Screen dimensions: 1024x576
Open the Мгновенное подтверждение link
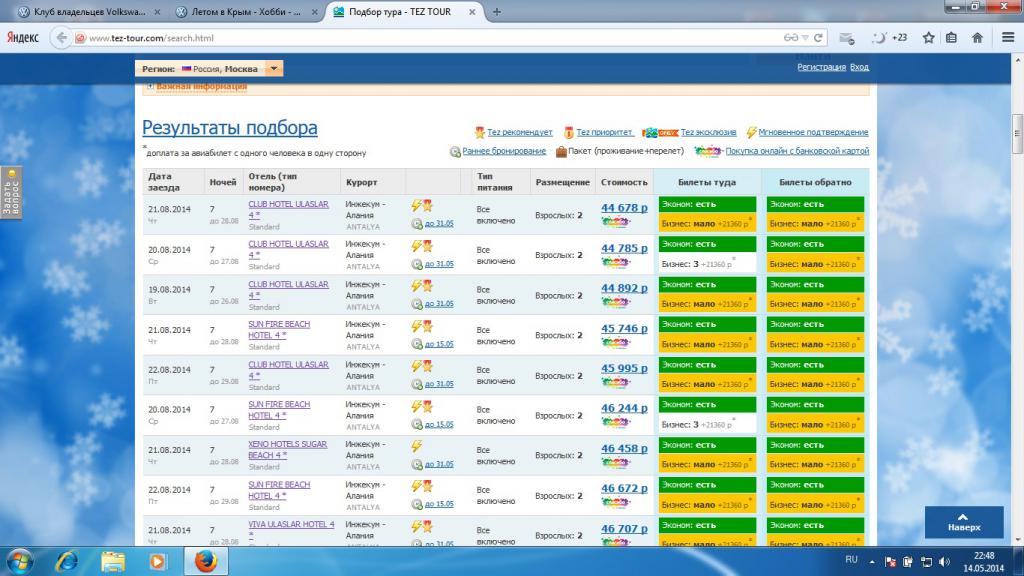click(813, 132)
